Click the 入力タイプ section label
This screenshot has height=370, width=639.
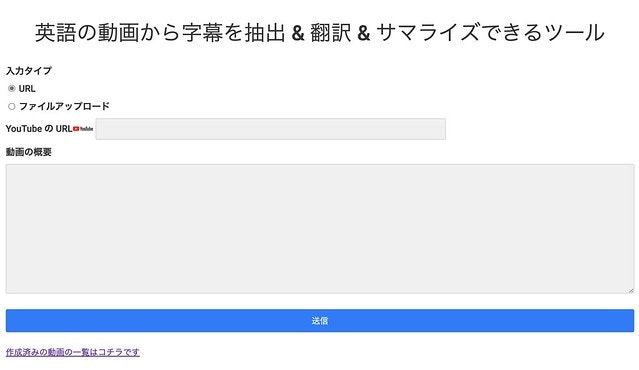click(x=29, y=71)
